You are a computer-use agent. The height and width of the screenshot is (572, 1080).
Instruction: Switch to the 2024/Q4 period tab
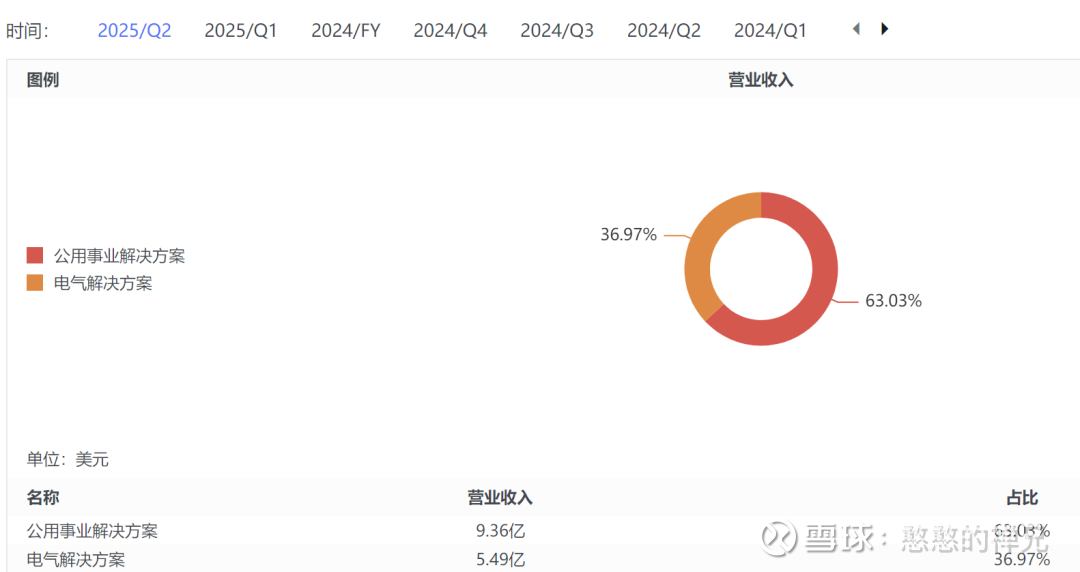click(450, 31)
